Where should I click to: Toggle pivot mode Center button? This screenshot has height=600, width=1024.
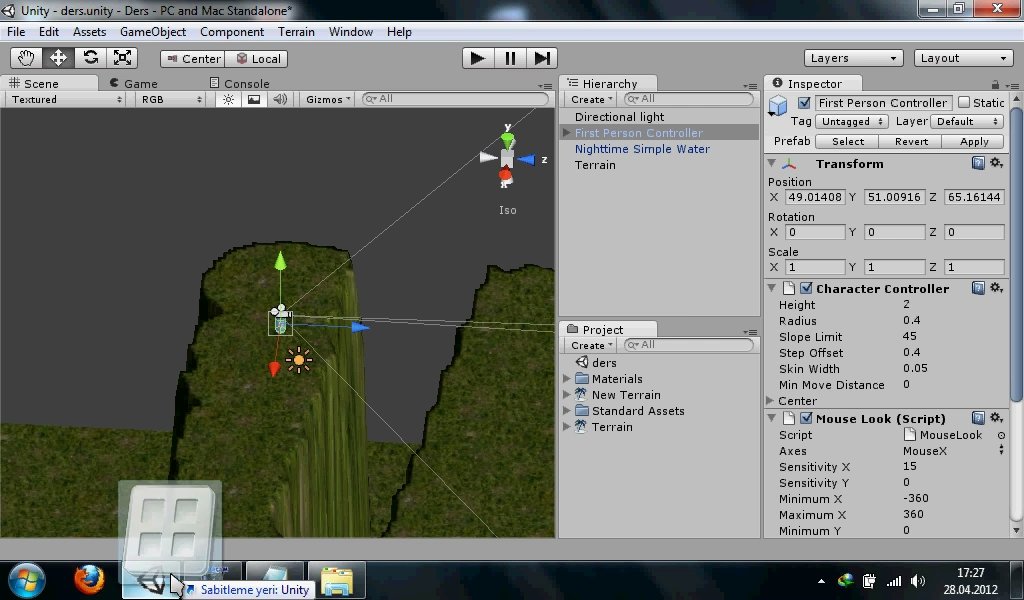tap(193, 59)
